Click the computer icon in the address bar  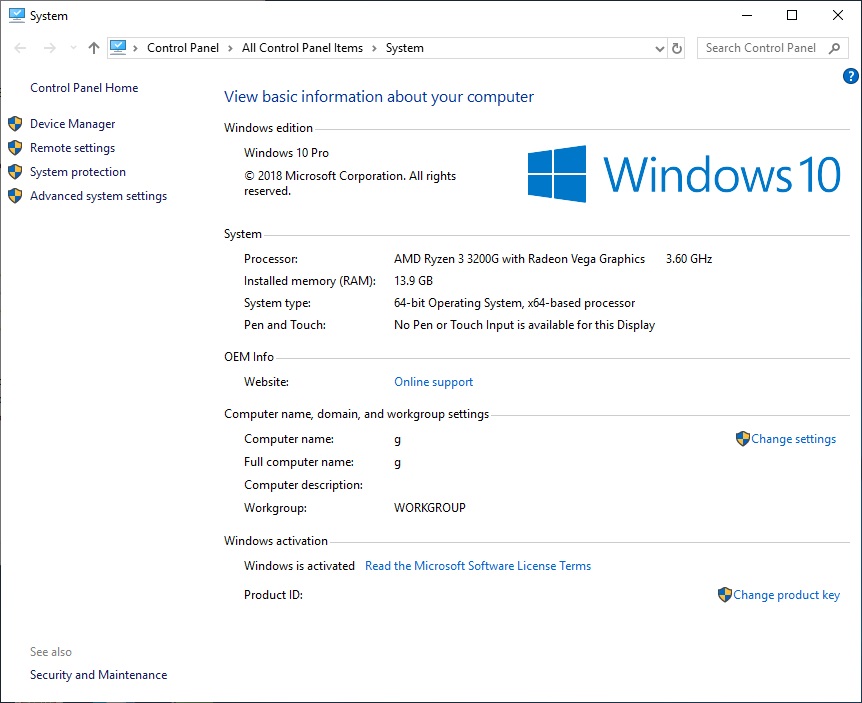[118, 48]
